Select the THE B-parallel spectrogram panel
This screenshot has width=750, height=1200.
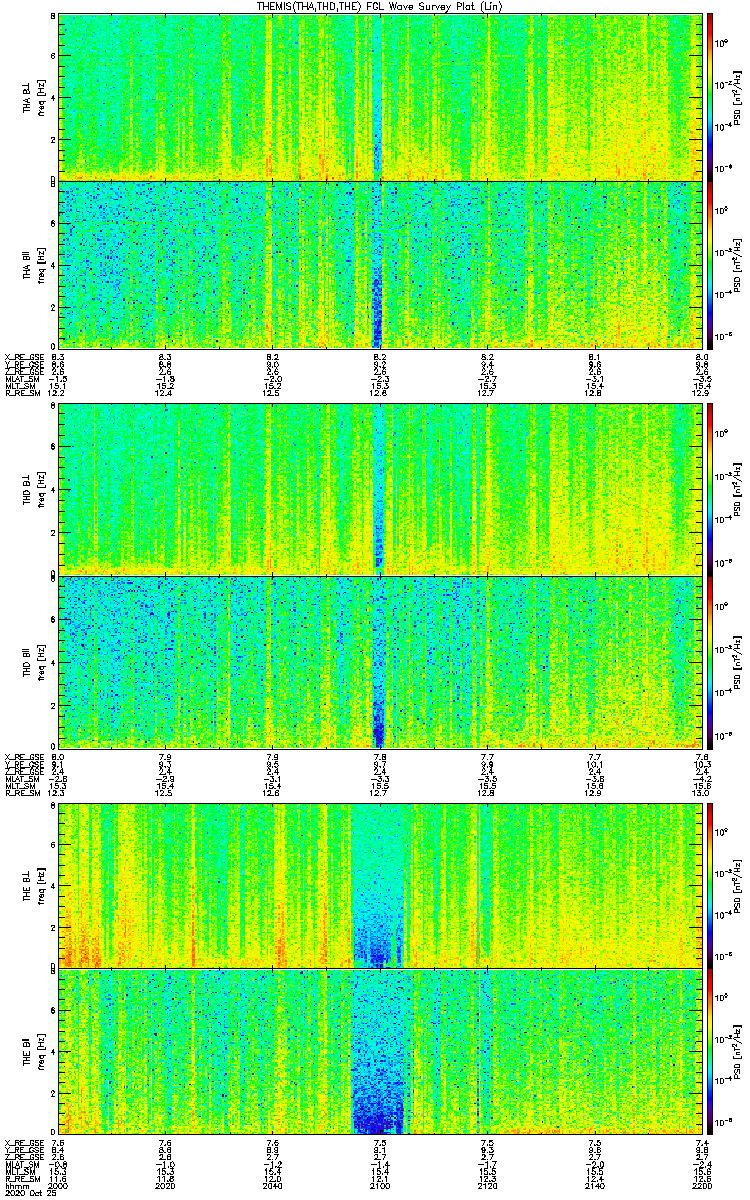380,1052
